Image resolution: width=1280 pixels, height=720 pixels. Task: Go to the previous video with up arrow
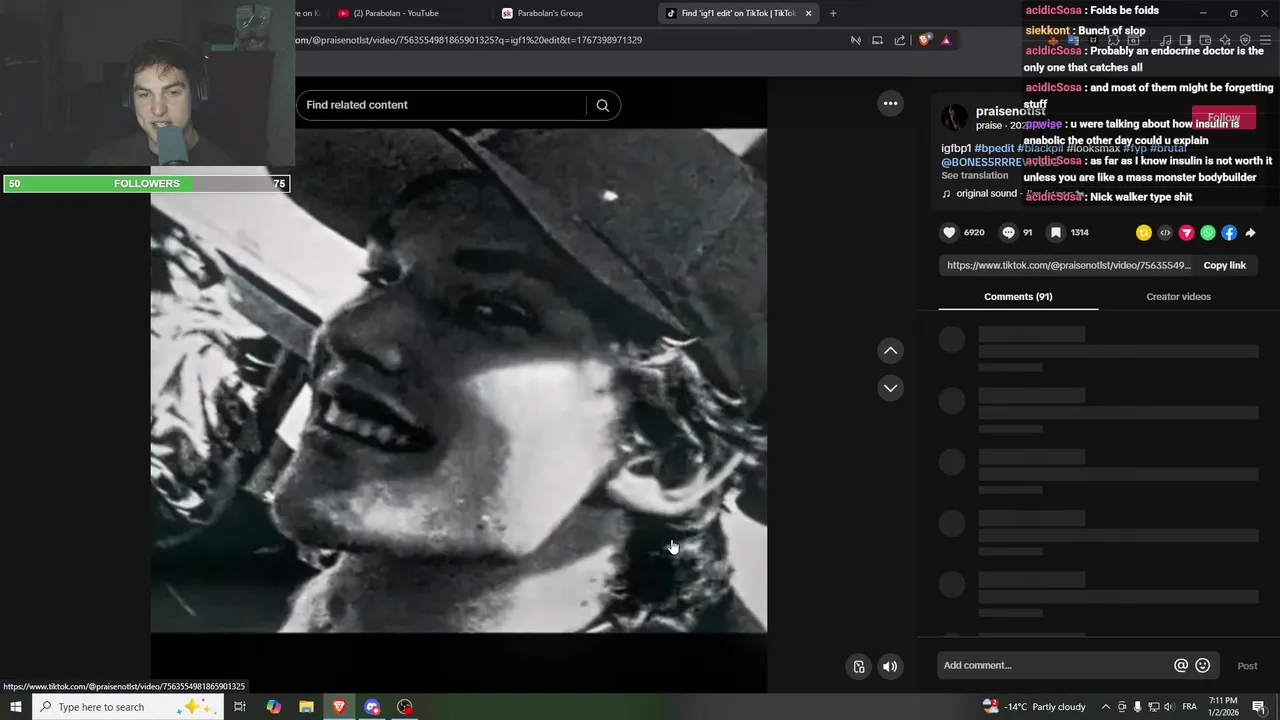pyautogui.click(x=890, y=351)
